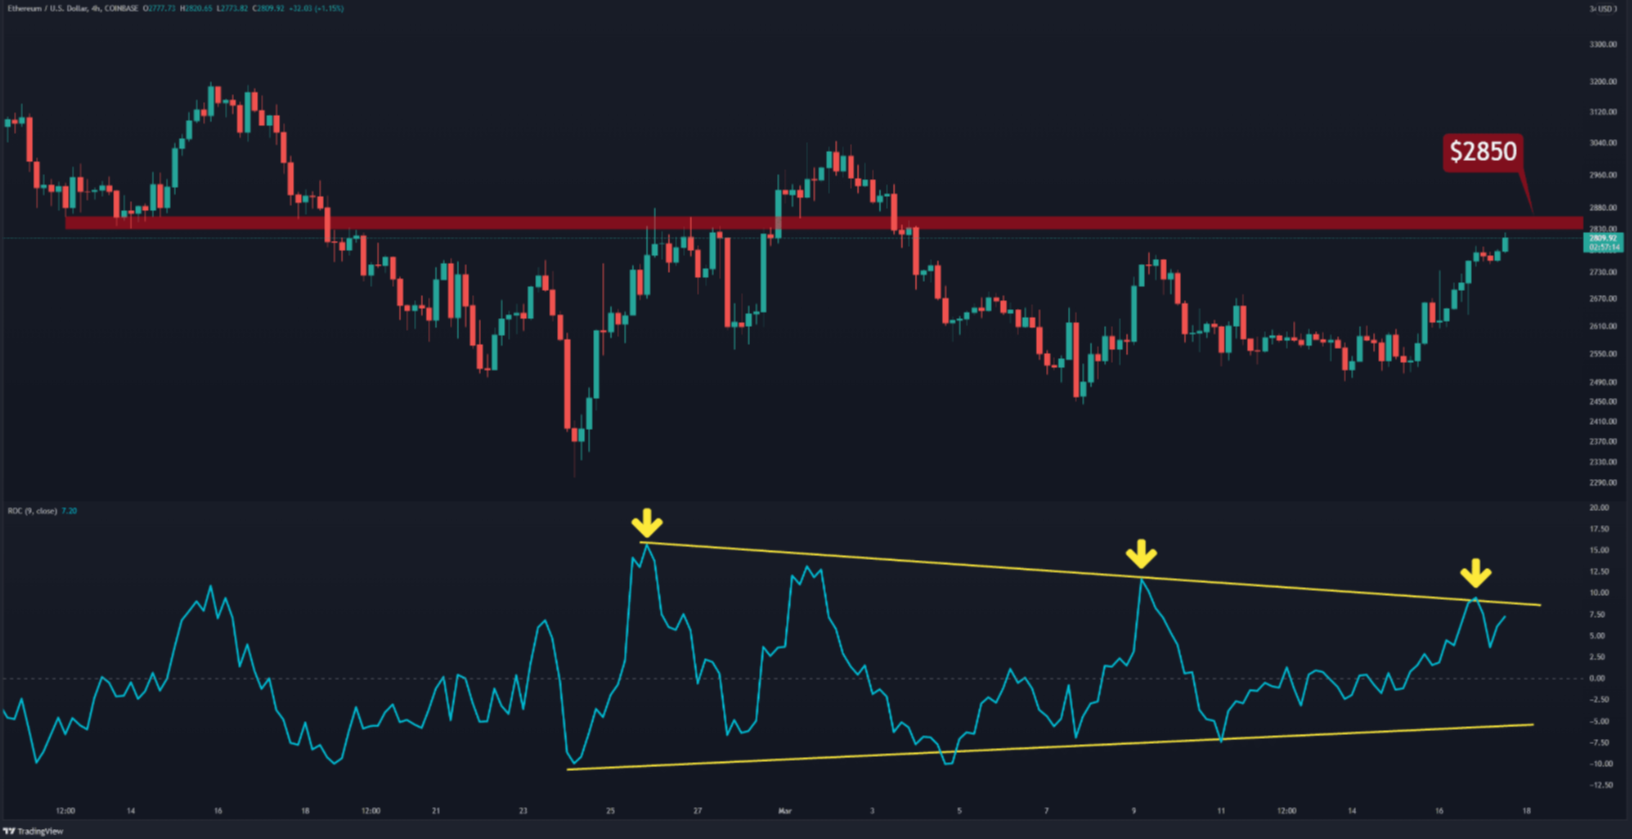Click the 0.00 value on the ROC scale
The width and height of the screenshot is (1632, 839).
pyautogui.click(x=1598, y=678)
